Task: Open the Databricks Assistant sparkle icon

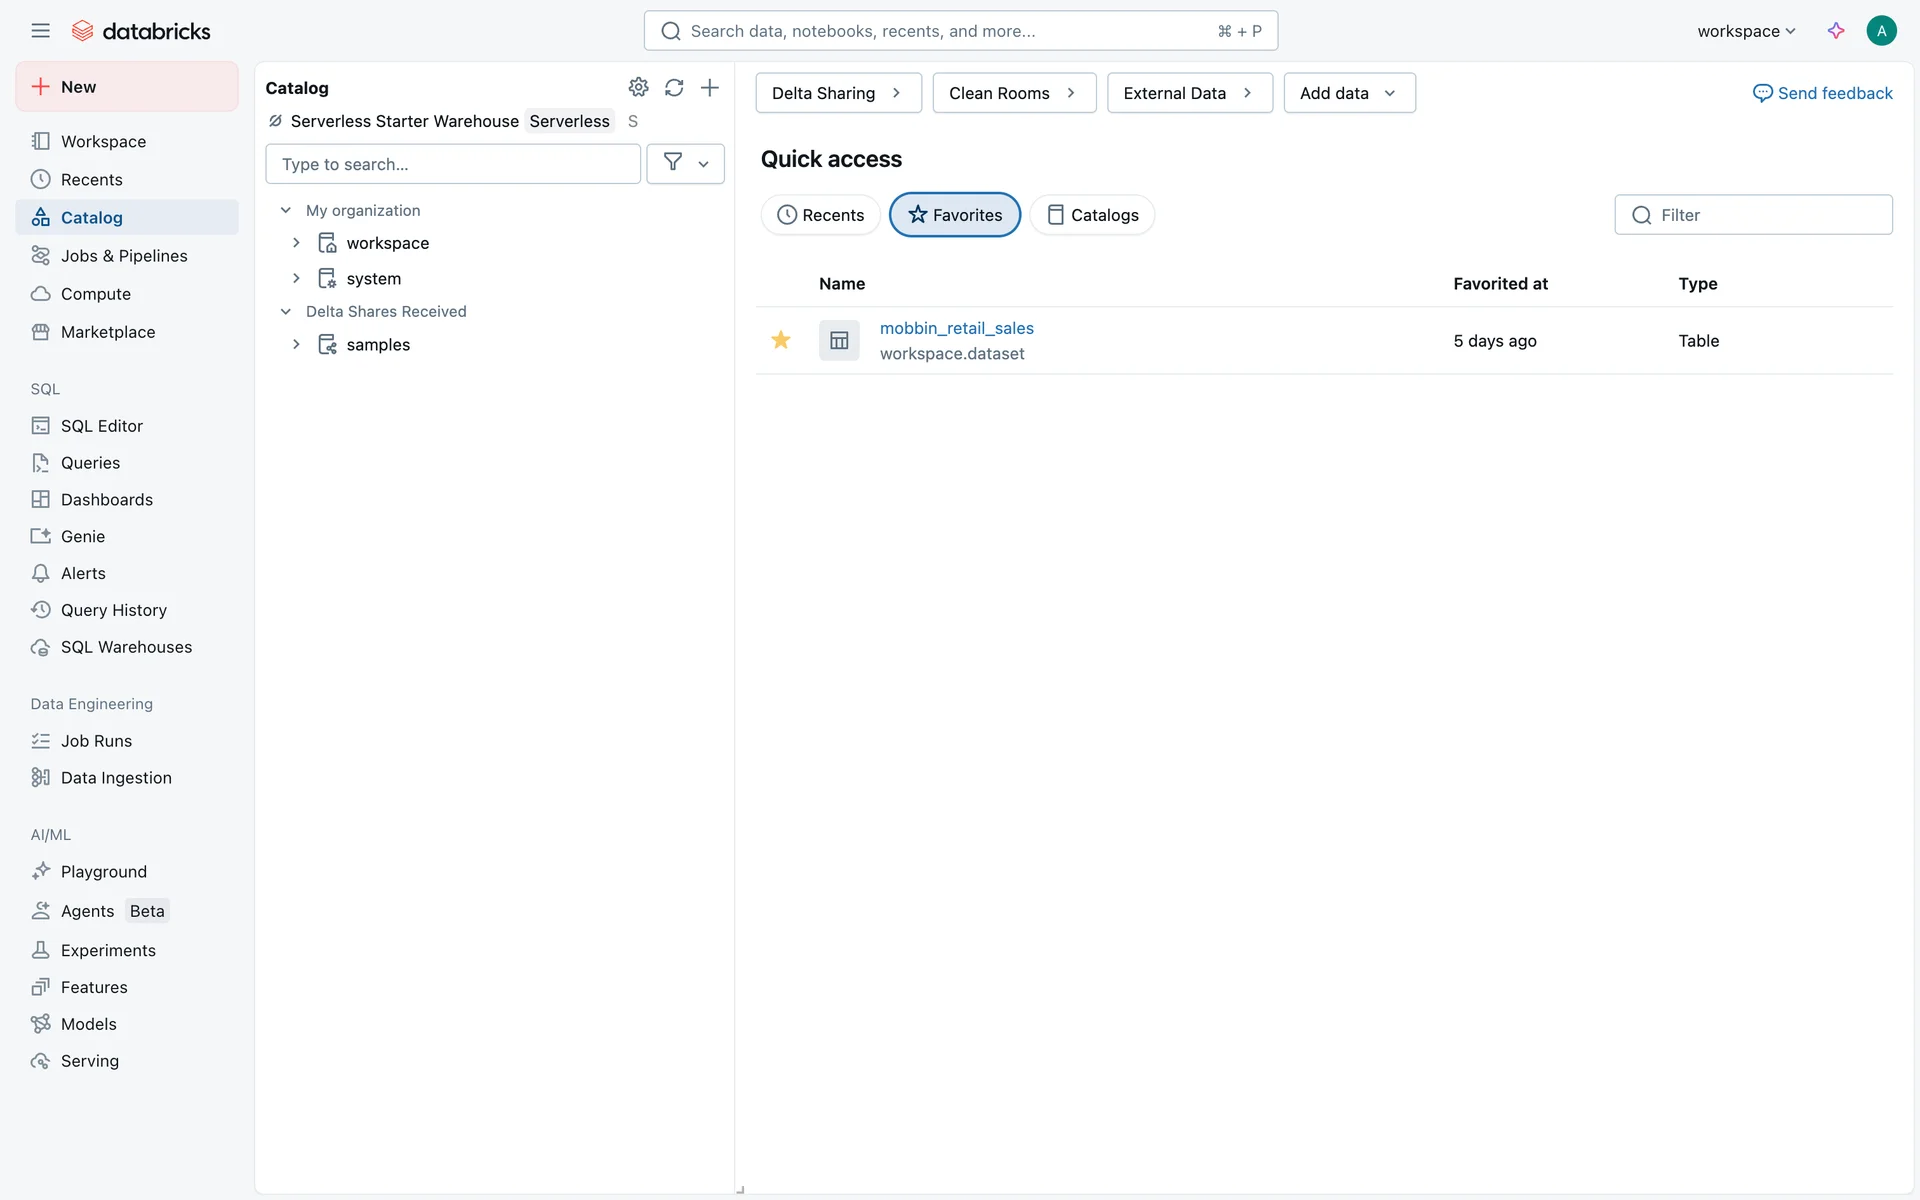Action: pyautogui.click(x=1836, y=31)
